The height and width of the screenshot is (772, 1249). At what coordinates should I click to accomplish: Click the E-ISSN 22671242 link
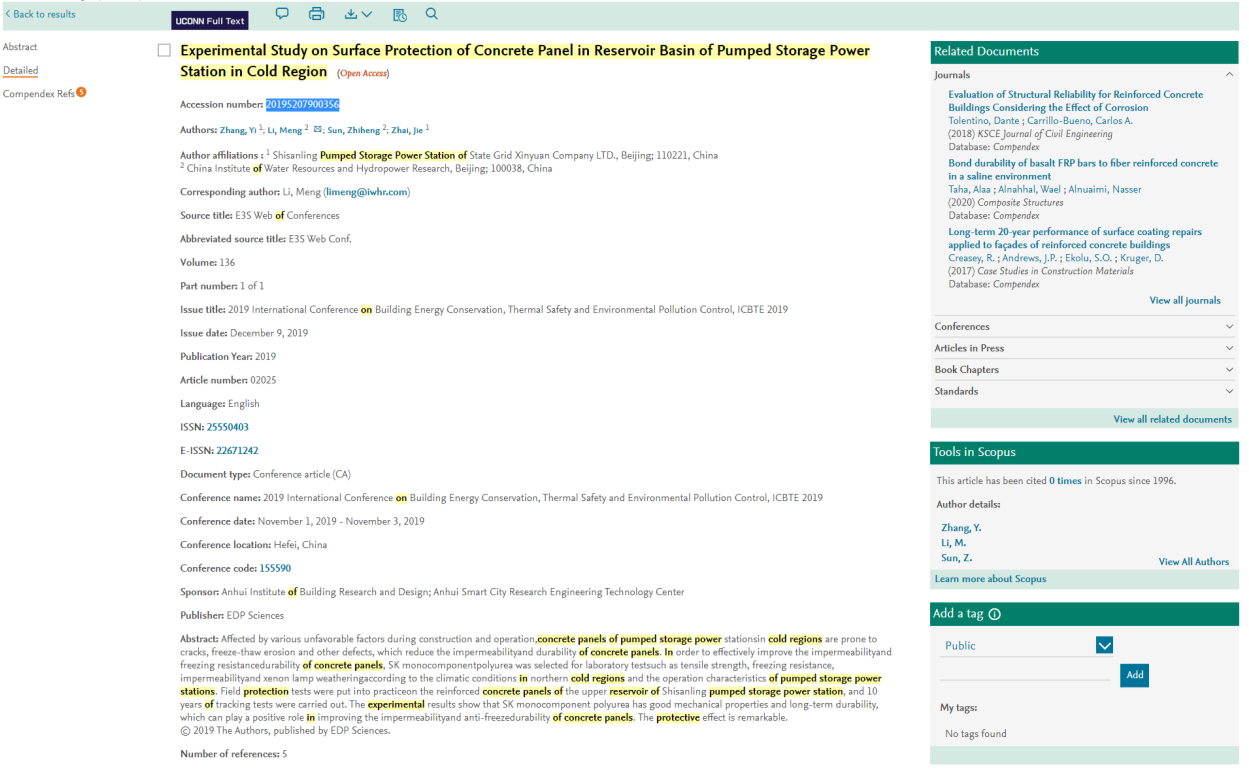pyautogui.click(x=237, y=451)
